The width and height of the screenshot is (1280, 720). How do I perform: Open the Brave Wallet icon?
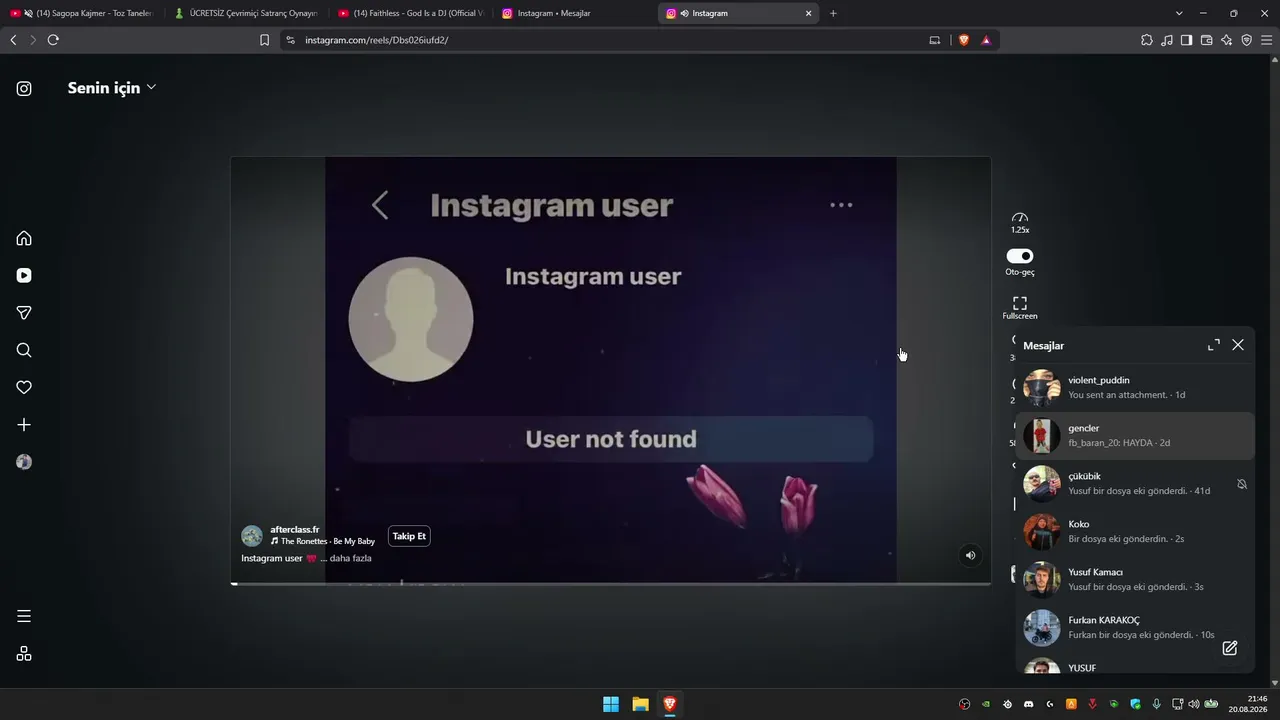click(1206, 40)
